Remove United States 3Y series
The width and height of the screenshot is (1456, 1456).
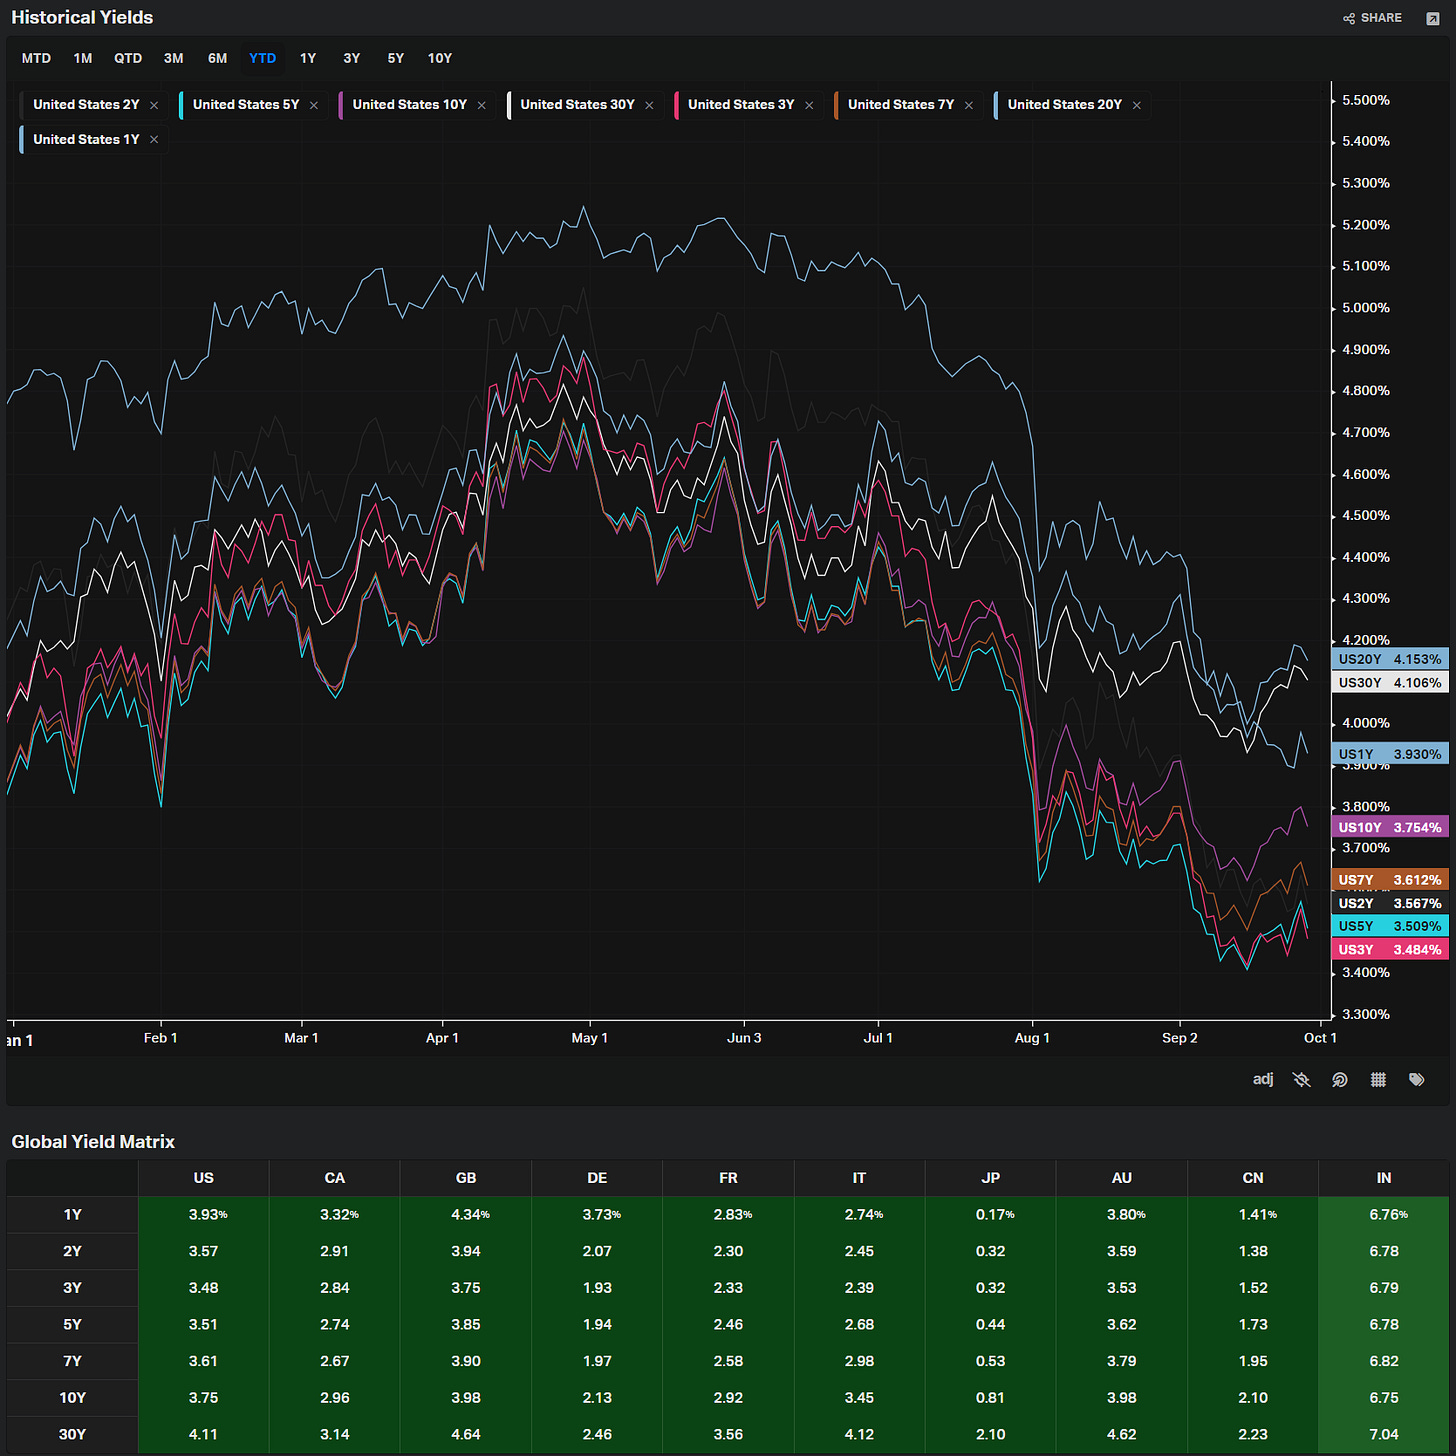pyautogui.click(x=809, y=105)
